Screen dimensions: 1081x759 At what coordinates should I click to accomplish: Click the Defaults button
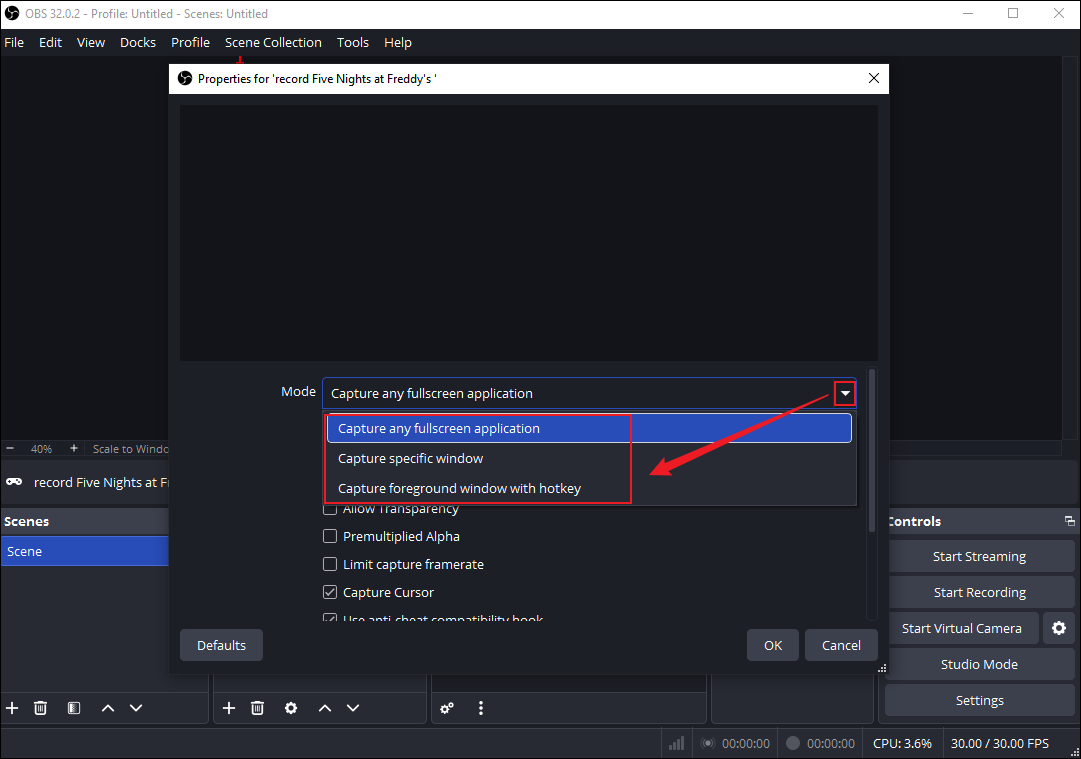[221, 645]
